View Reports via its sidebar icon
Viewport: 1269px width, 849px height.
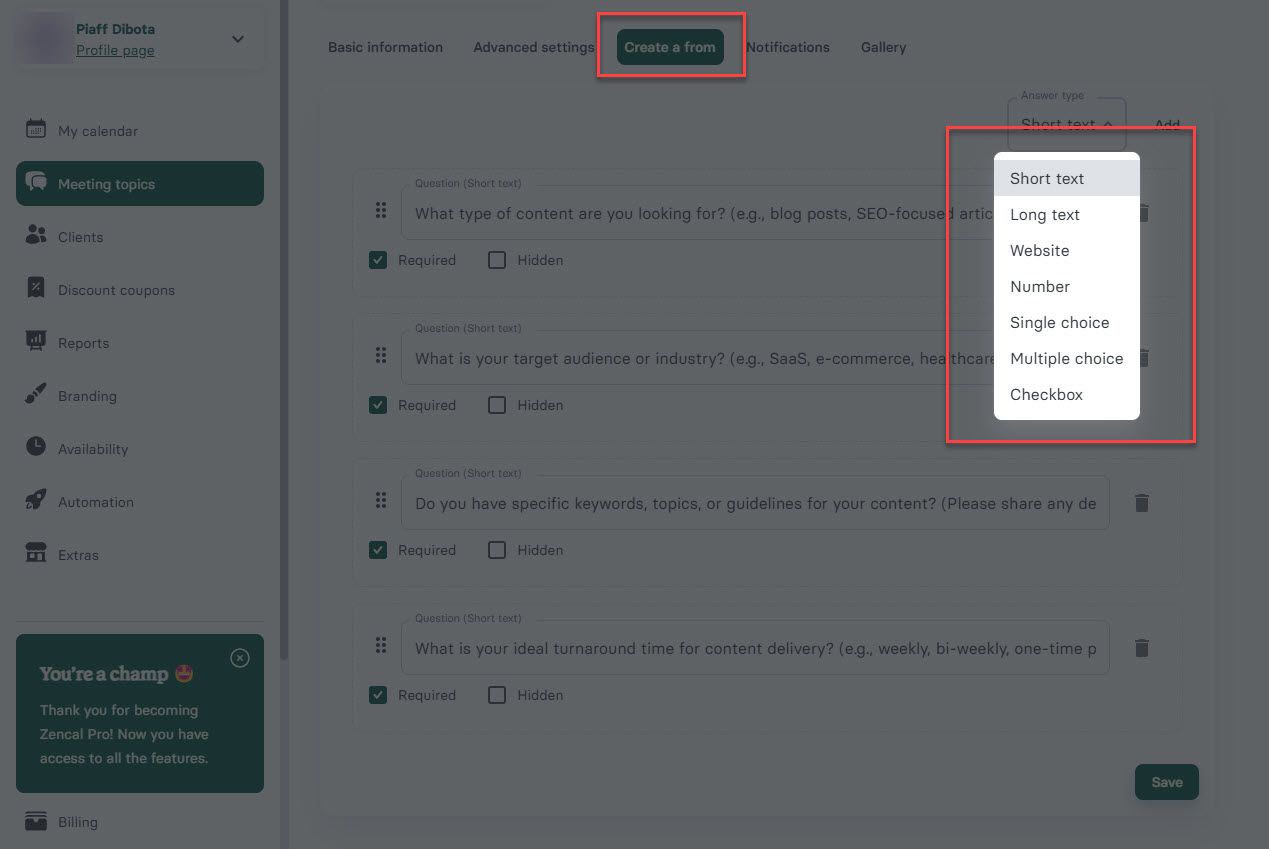pos(36,343)
